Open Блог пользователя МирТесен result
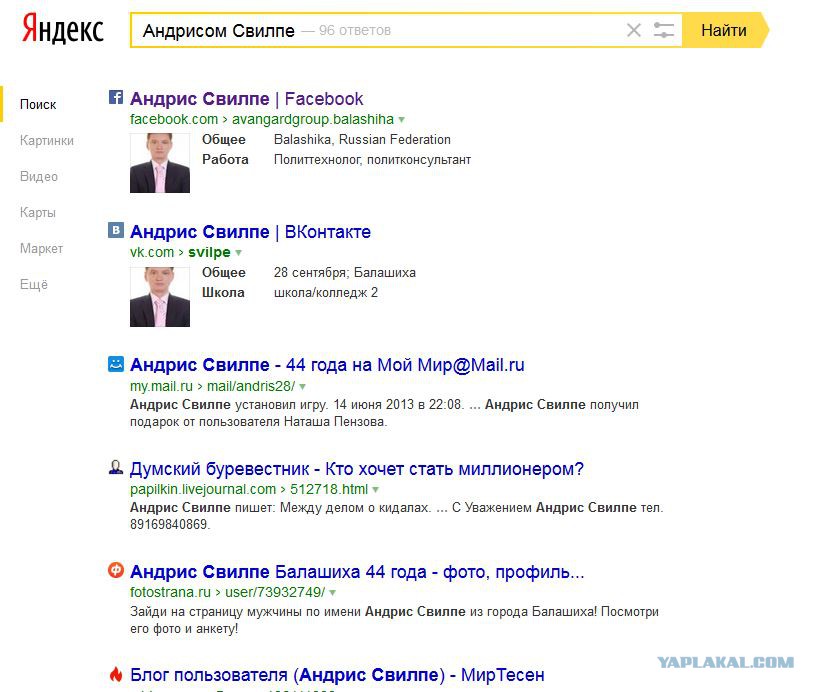The height and width of the screenshot is (692, 820). pyautogui.click(x=337, y=675)
